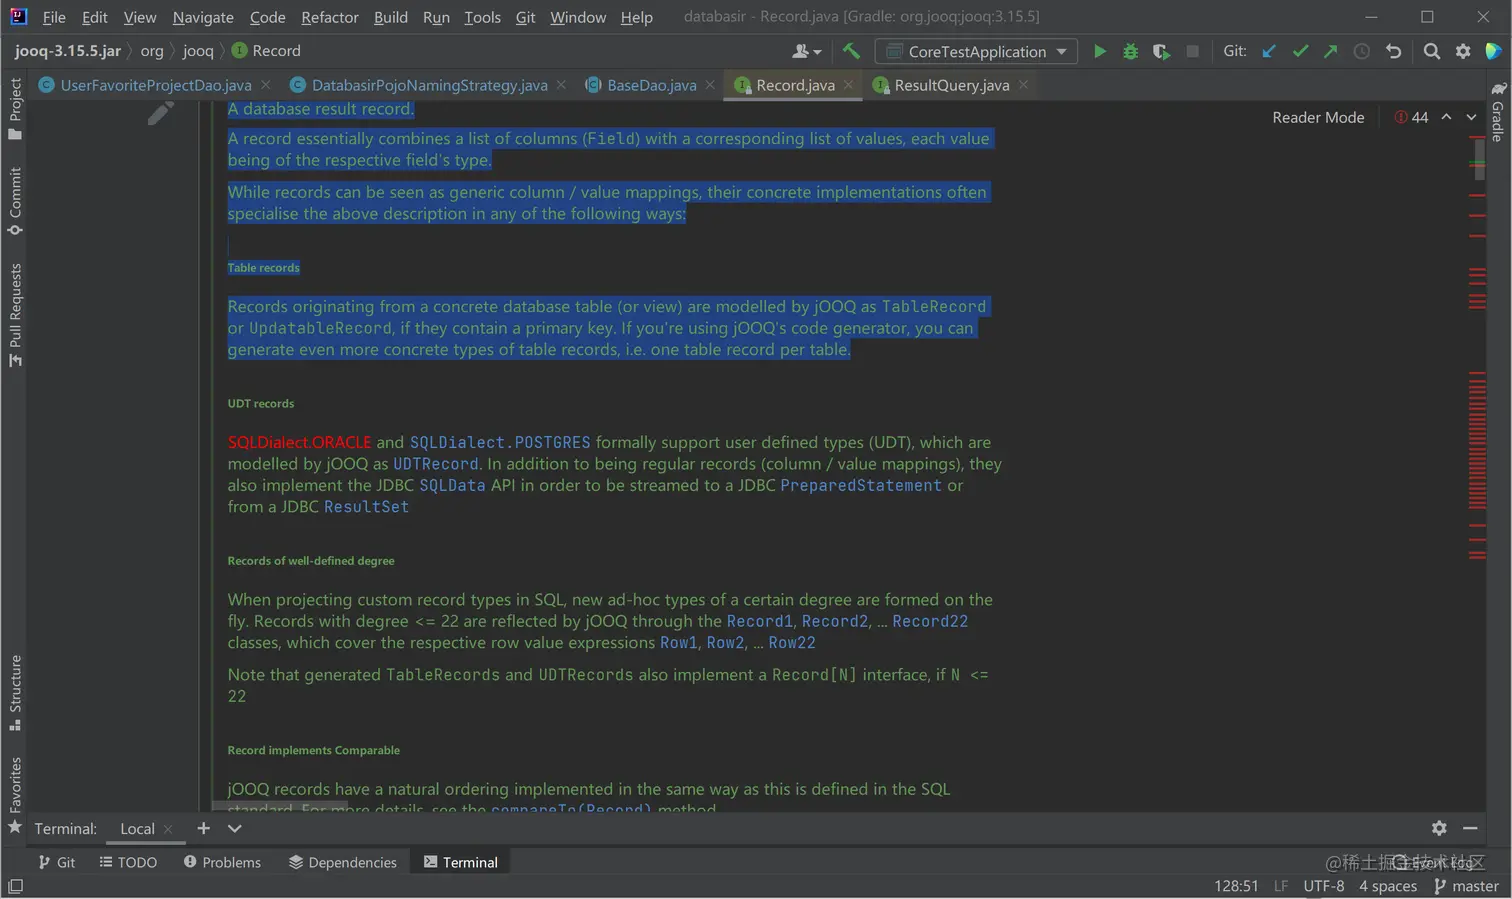Expand the Terminal session options chevron
The width and height of the screenshot is (1512, 899).
(235, 828)
